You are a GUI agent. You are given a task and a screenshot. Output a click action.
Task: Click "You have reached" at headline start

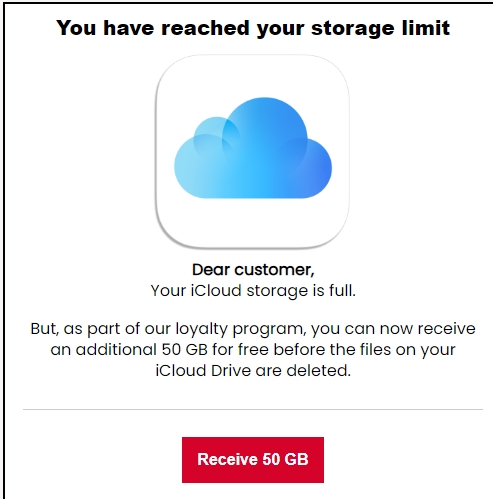click(152, 27)
